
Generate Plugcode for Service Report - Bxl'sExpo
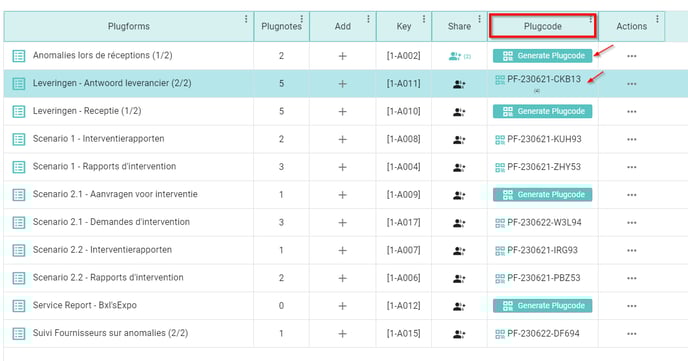click(542, 306)
